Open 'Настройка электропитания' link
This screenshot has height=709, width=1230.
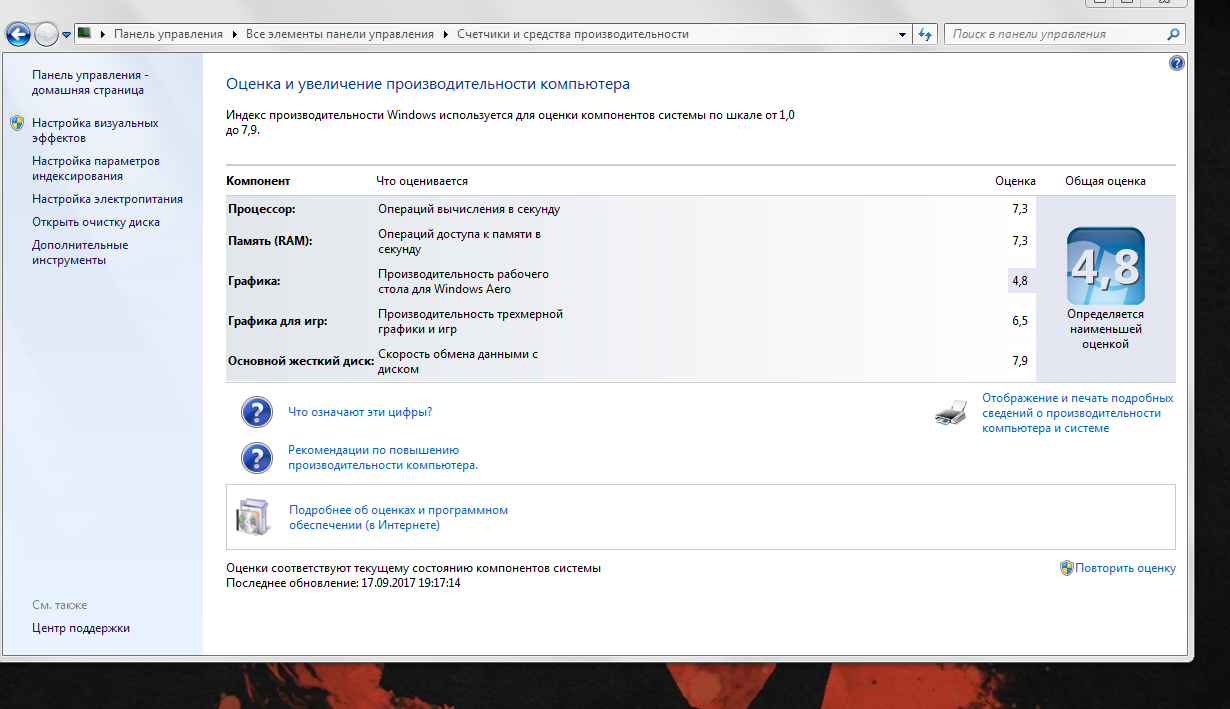tap(107, 199)
